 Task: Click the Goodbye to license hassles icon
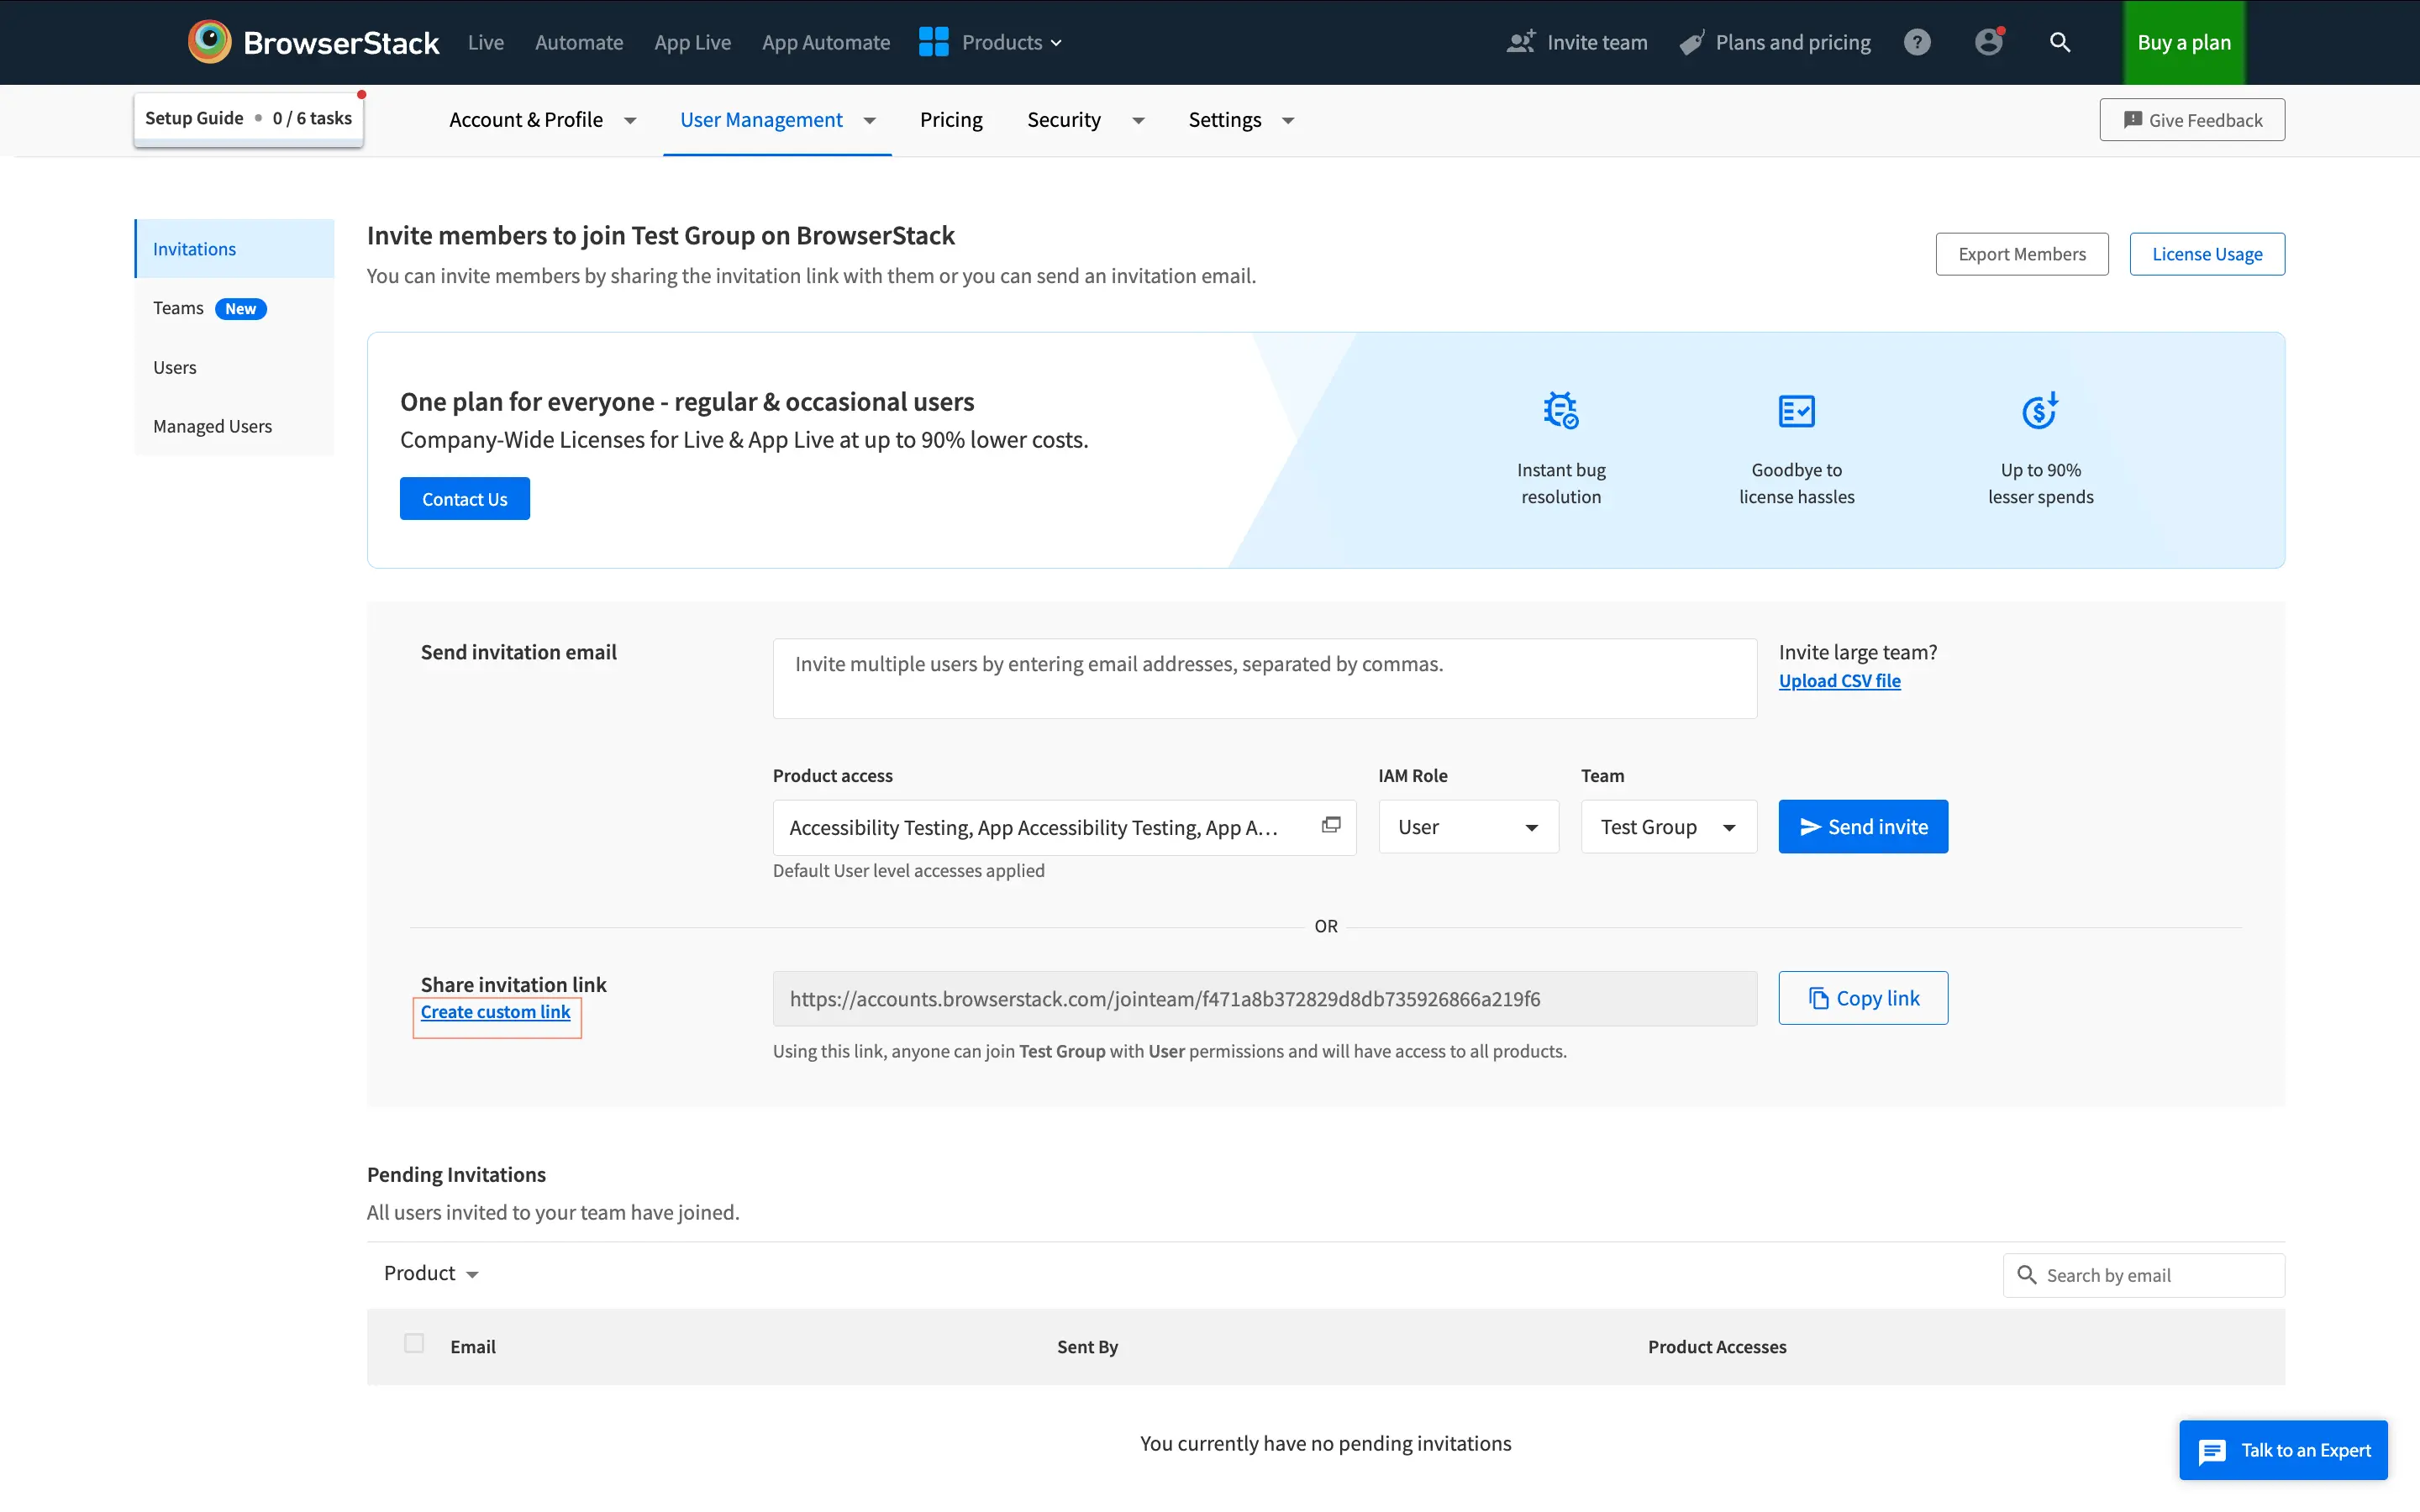pyautogui.click(x=1795, y=411)
